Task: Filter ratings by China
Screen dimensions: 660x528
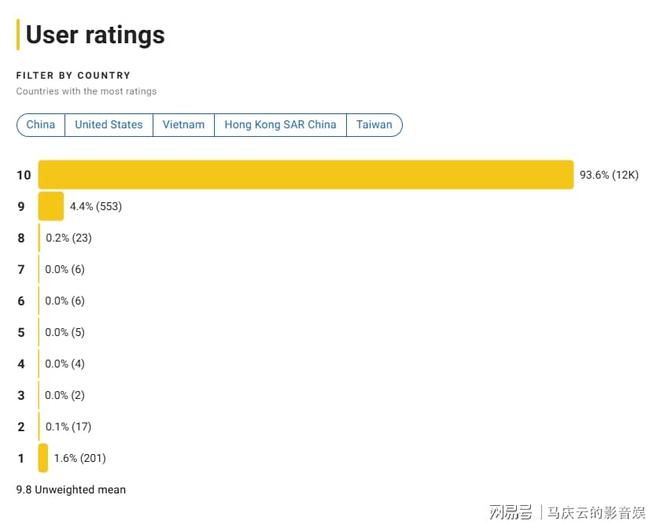Action: (x=41, y=125)
